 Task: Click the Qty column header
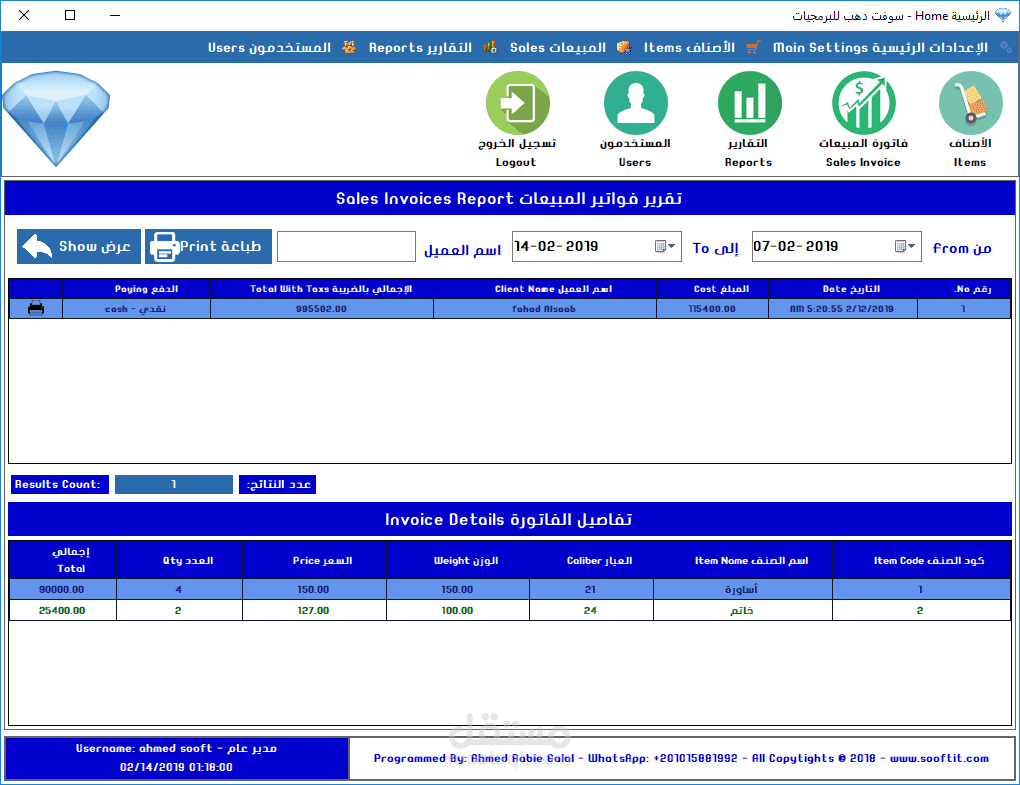point(179,560)
